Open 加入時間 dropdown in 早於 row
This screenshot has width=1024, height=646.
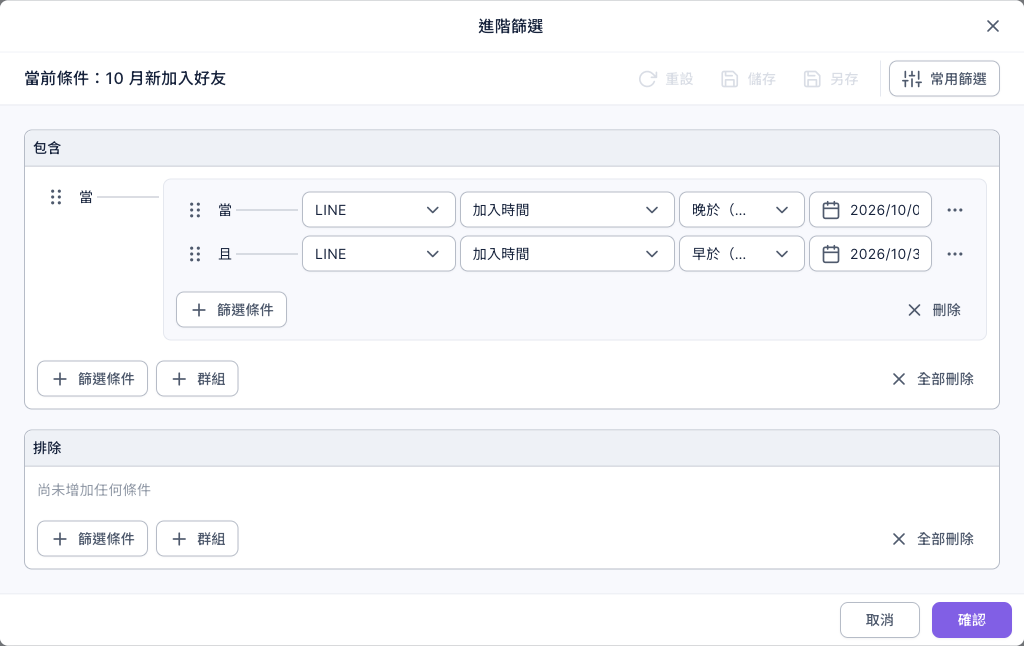pos(567,254)
